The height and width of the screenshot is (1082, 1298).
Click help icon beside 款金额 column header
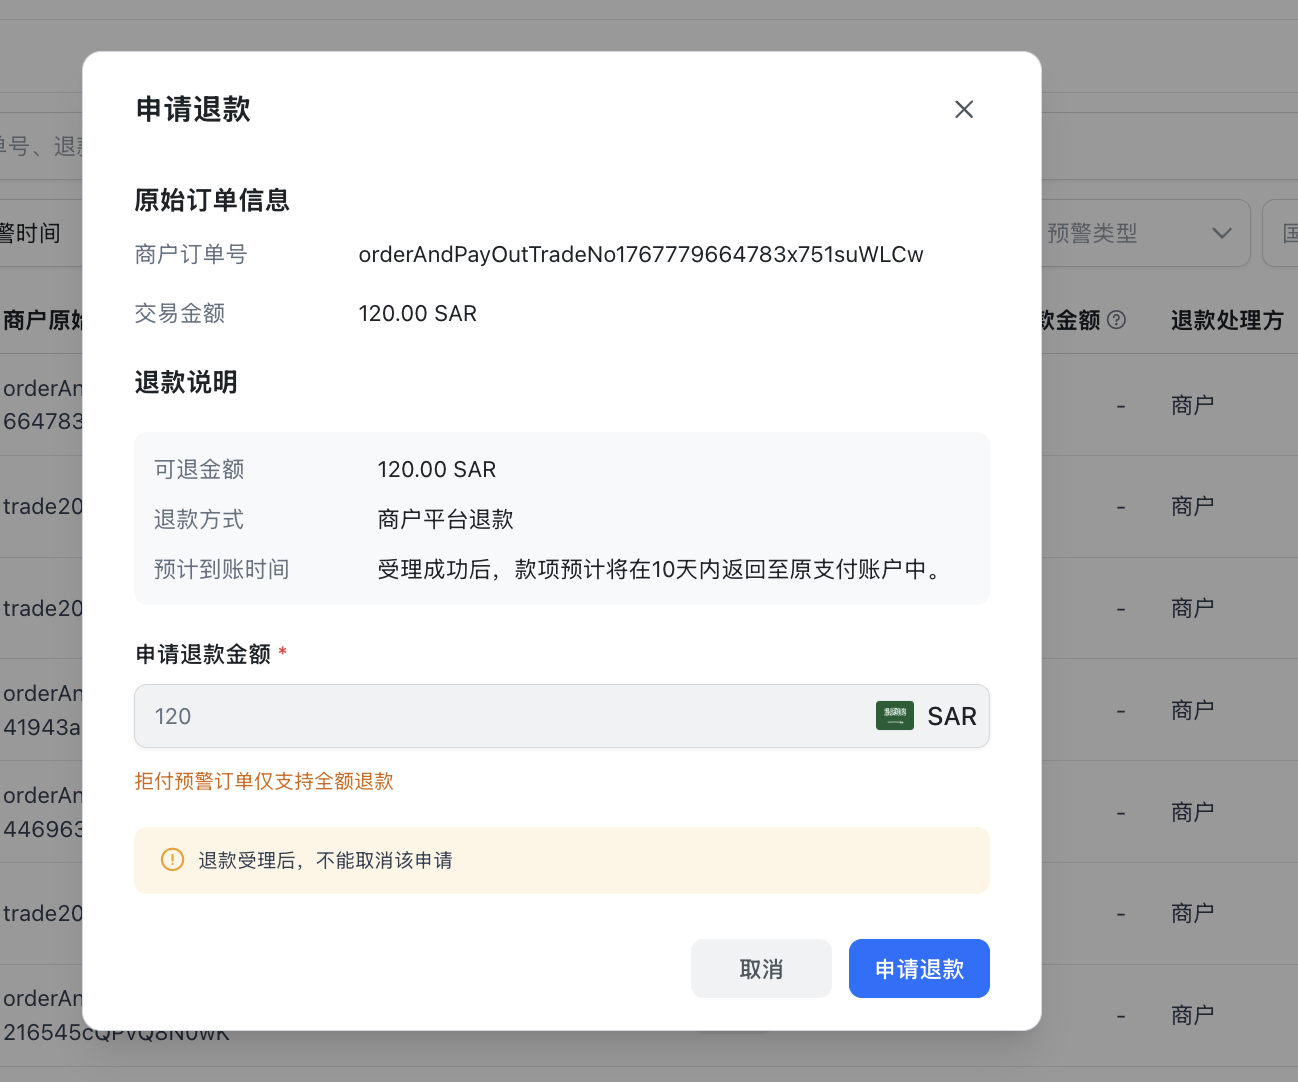(1117, 320)
